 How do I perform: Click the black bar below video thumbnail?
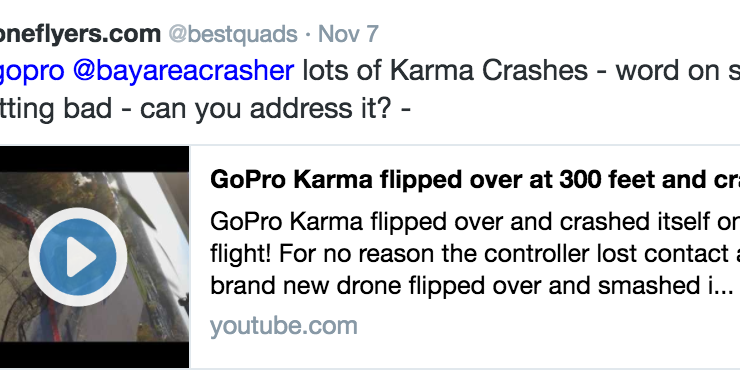coord(94,355)
